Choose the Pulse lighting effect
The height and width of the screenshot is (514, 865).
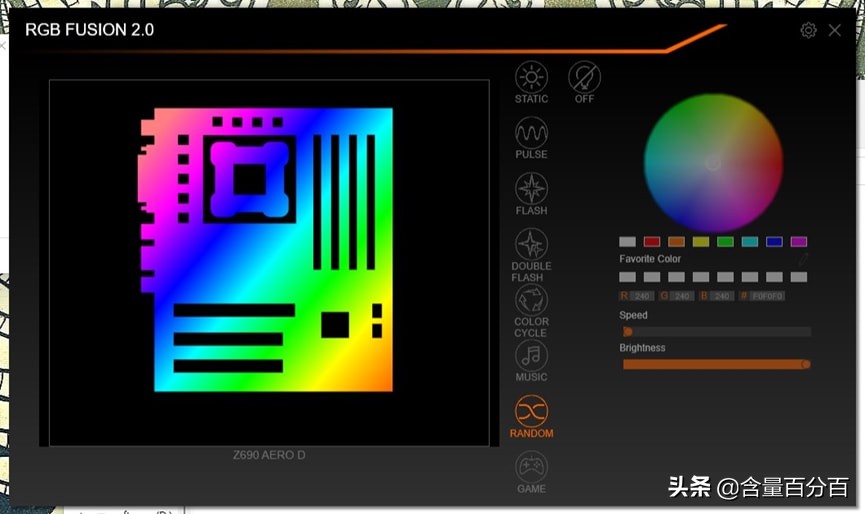click(531, 133)
